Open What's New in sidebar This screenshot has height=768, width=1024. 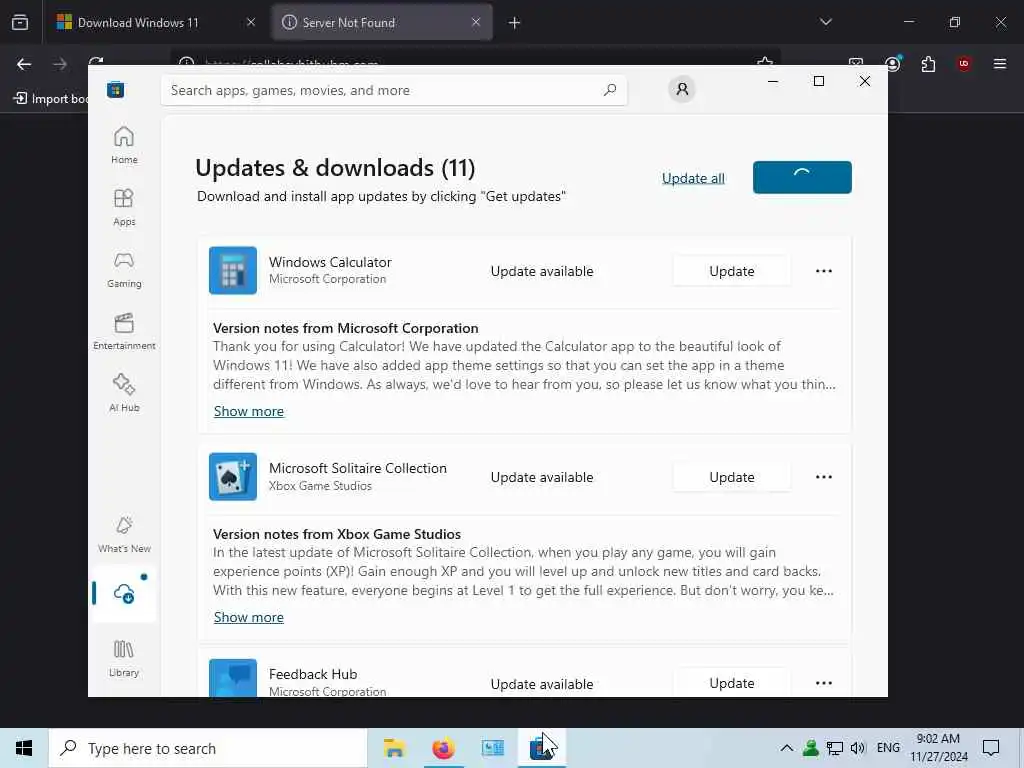pos(124,534)
